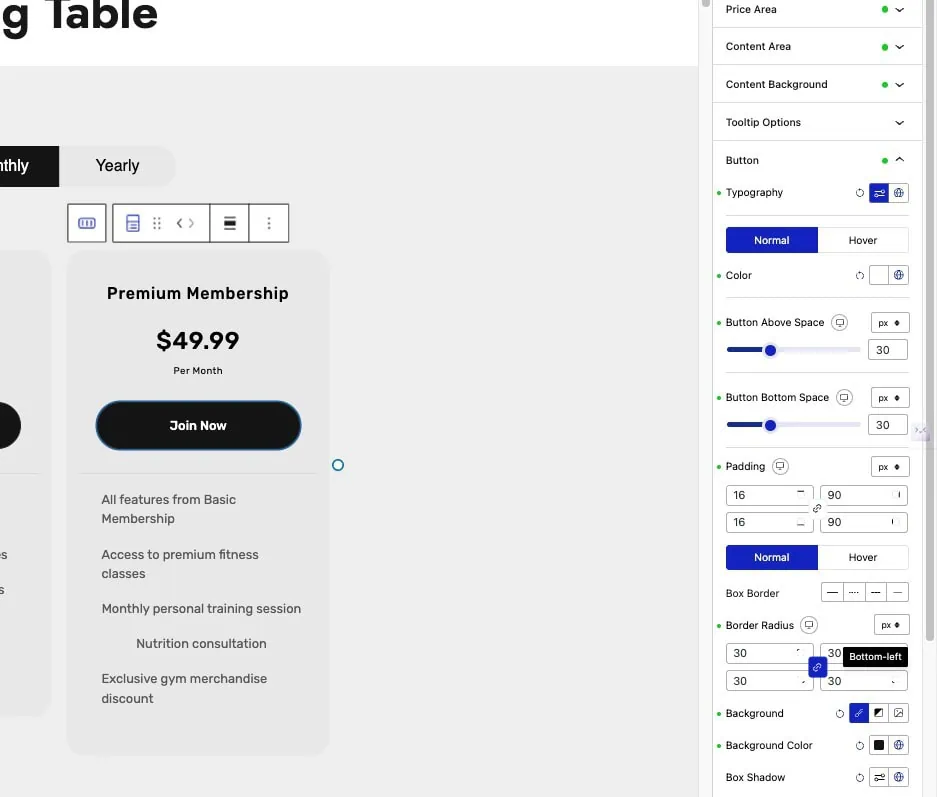Open the Padding px unit dropdown
The height and width of the screenshot is (797, 937).
click(x=889, y=467)
